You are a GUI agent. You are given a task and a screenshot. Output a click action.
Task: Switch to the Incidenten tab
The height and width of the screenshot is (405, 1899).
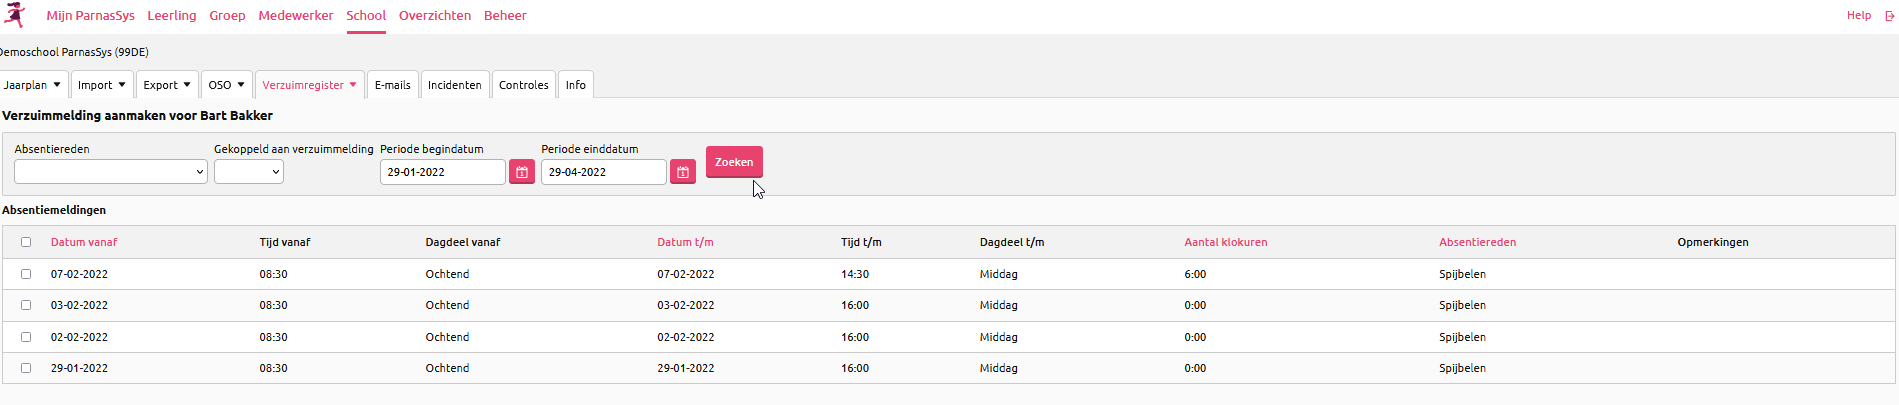coord(454,85)
